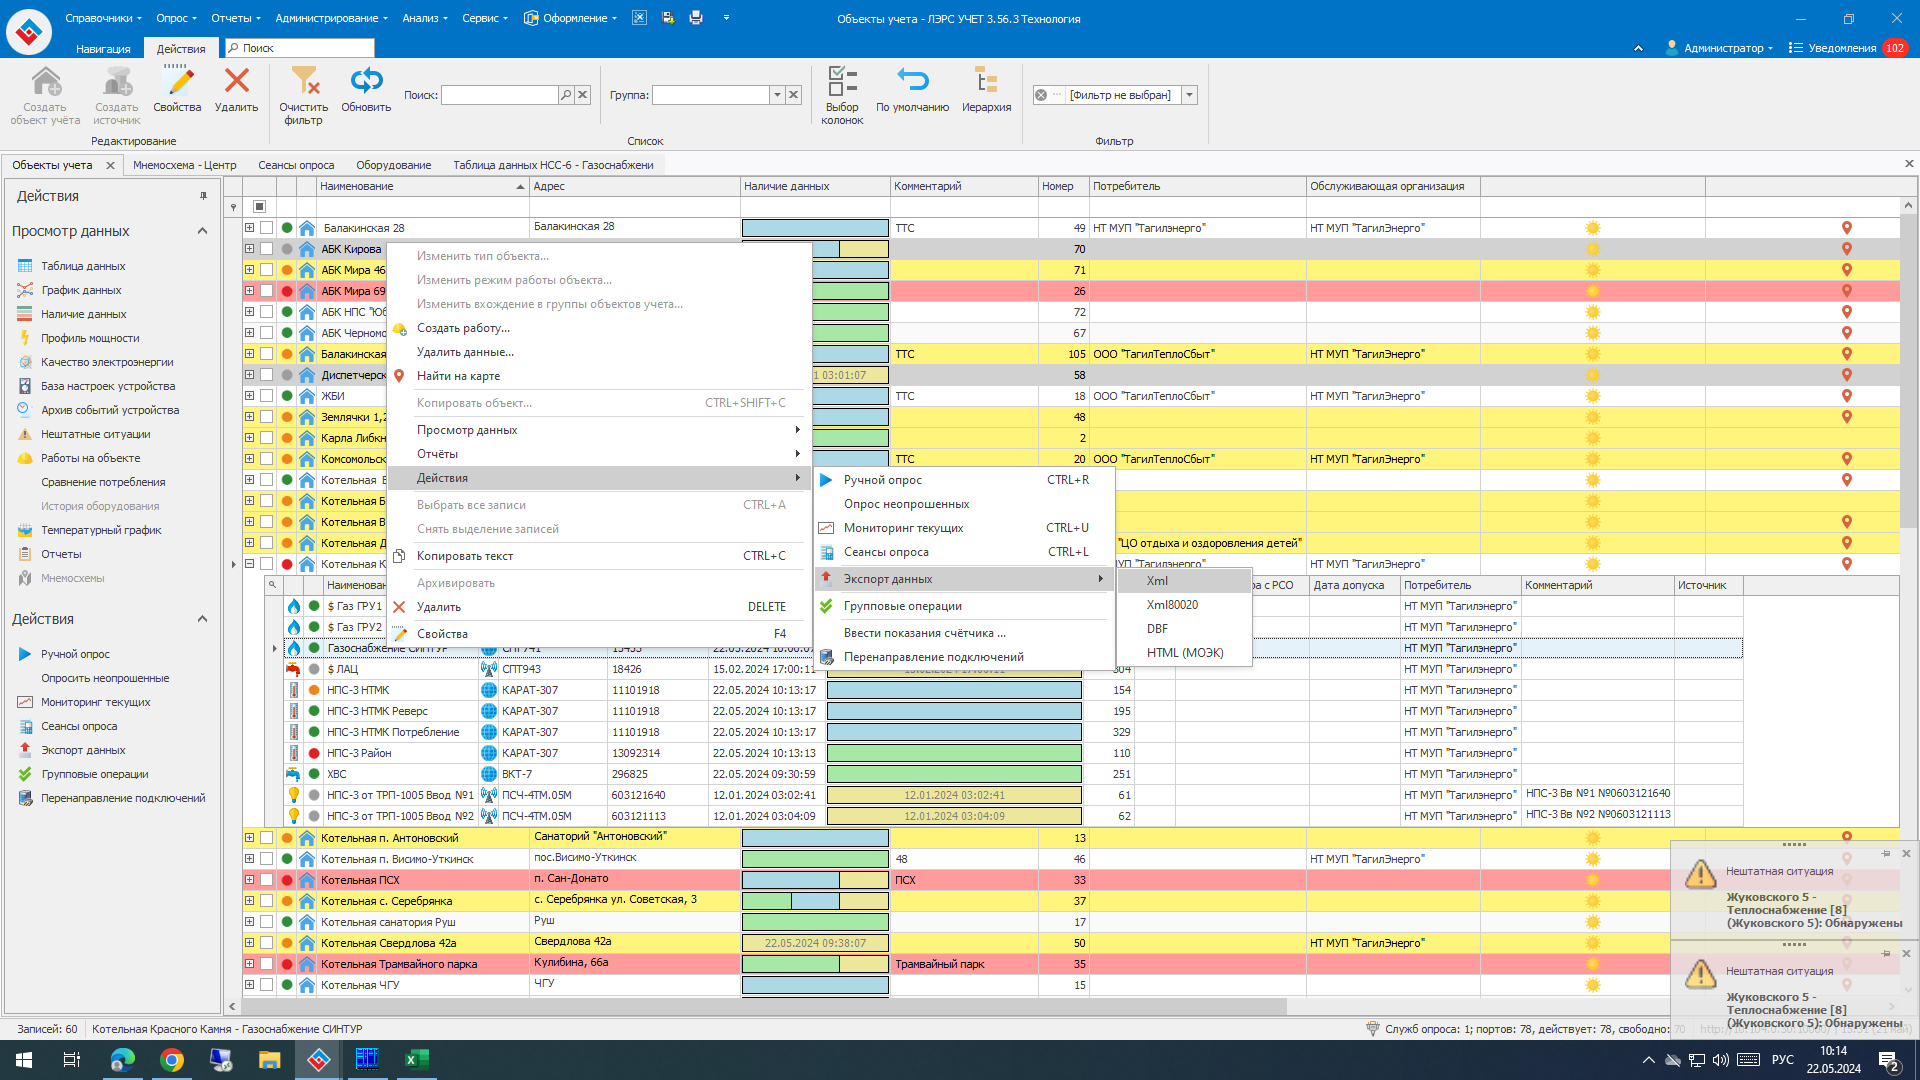Open the filter selection dropdown arrow
1920x1080 pixels.
pyautogui.click(x=1189, y=95)
